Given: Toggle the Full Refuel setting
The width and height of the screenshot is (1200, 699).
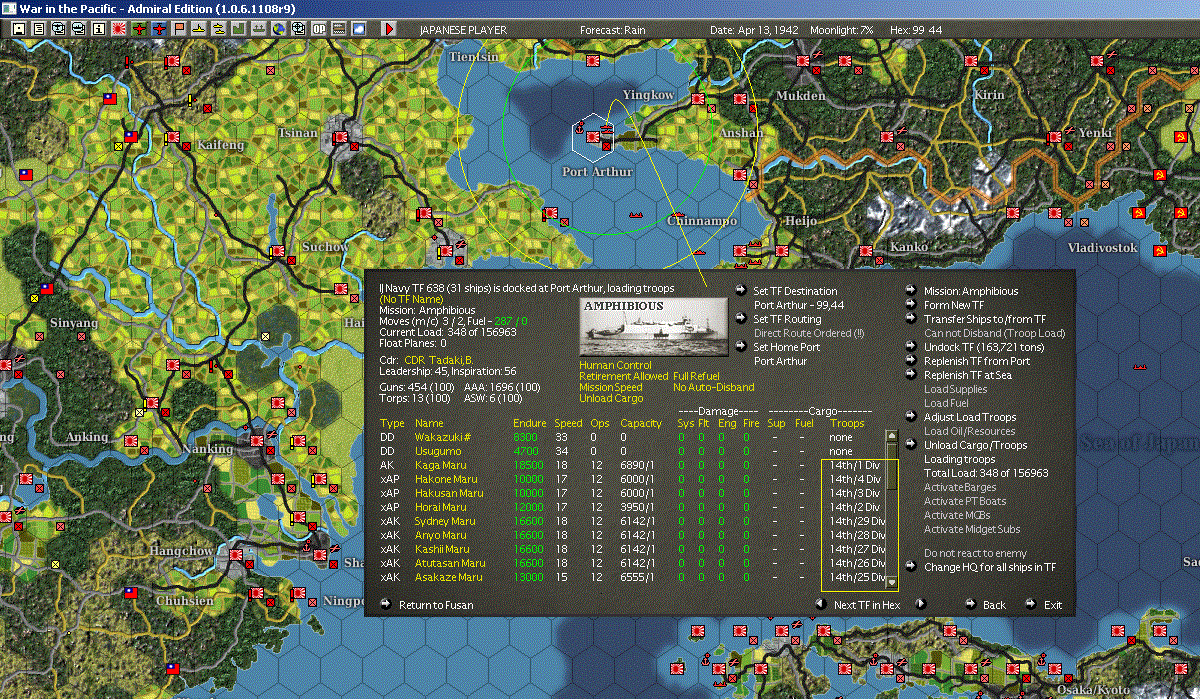Looking at the screenshot, I should point(697,376).
